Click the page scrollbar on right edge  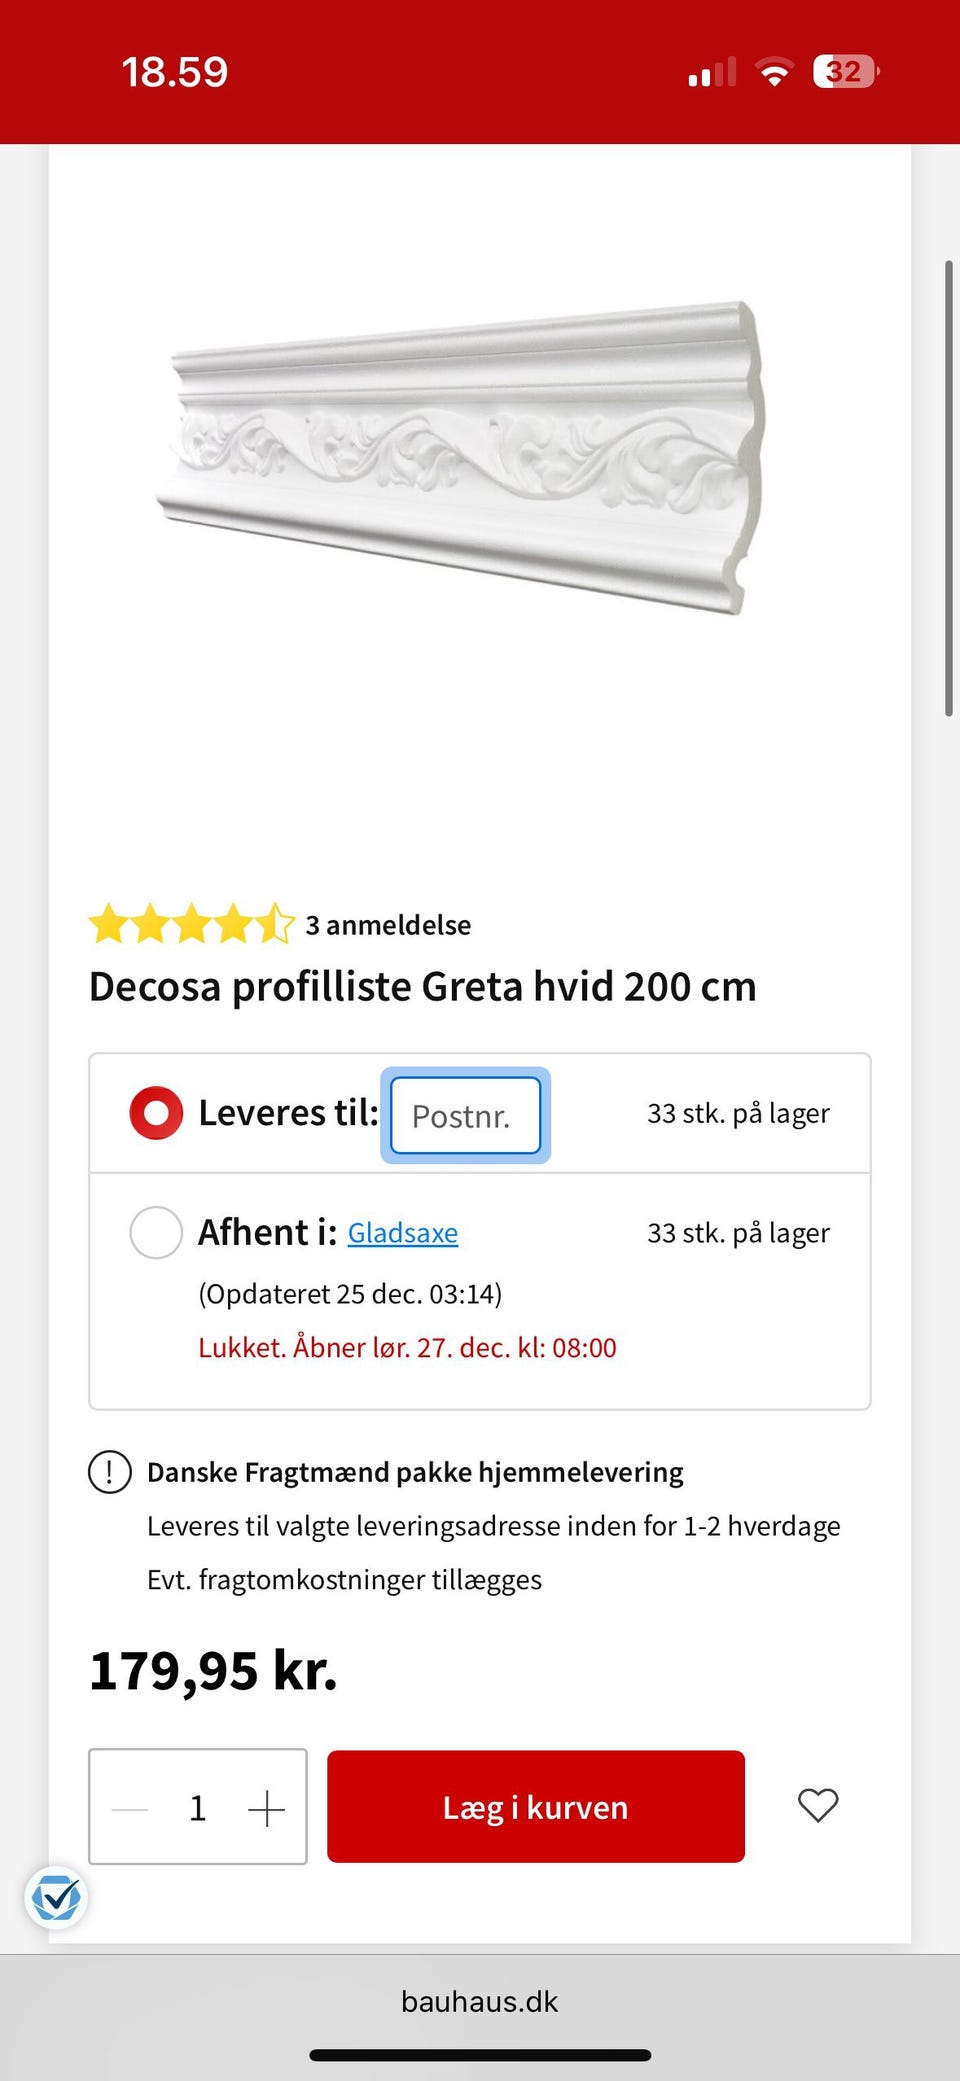coord(948,488)
